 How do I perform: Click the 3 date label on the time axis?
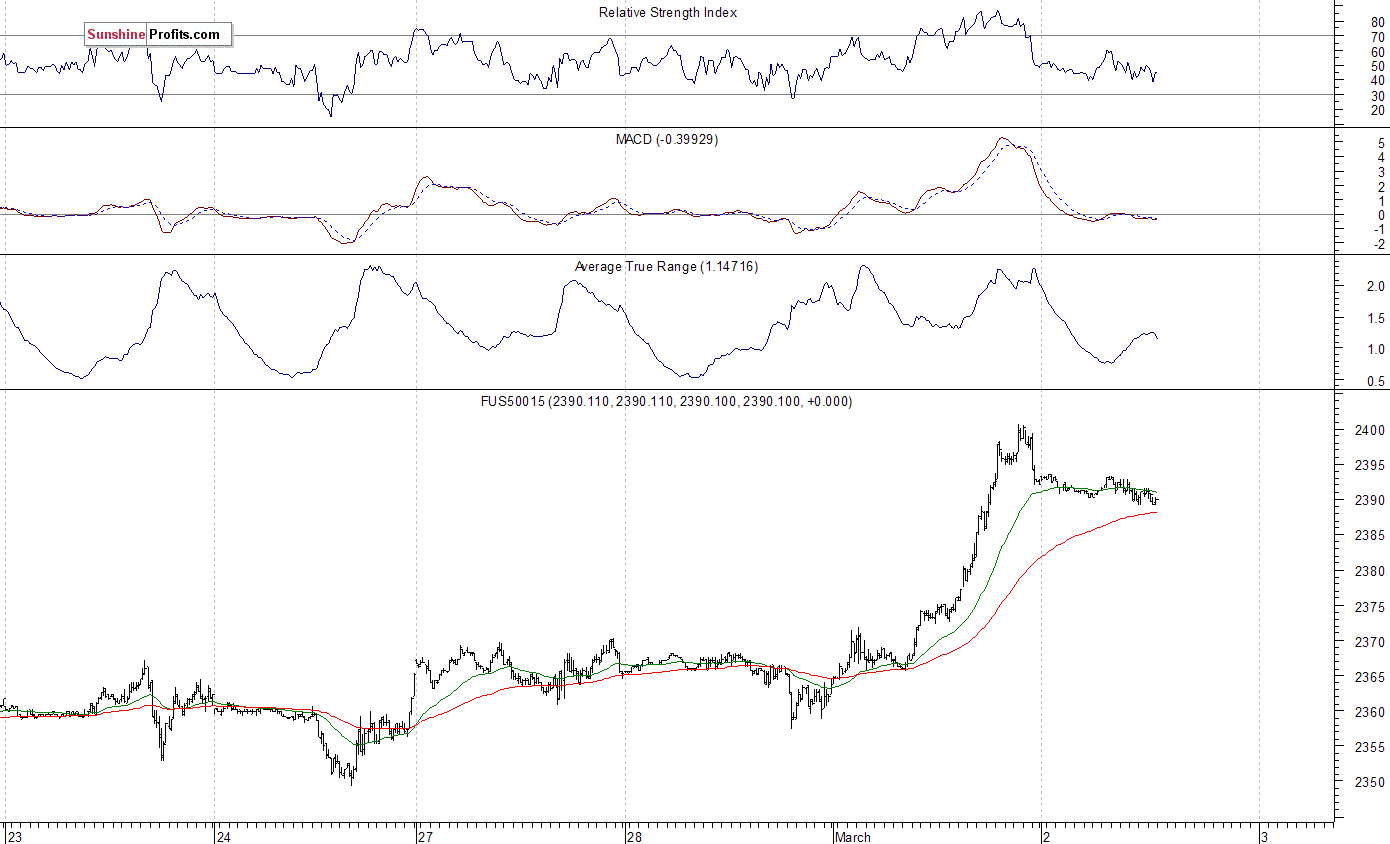click(x=1266, y=837)
